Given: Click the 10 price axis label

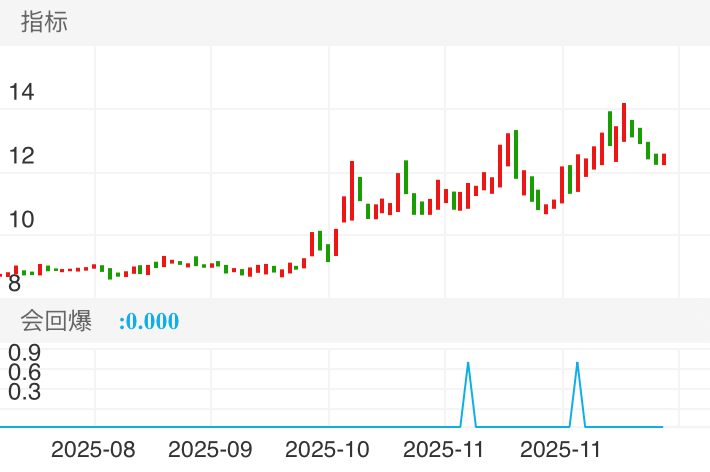Looking at the screenshot, I should pos(21,220).
